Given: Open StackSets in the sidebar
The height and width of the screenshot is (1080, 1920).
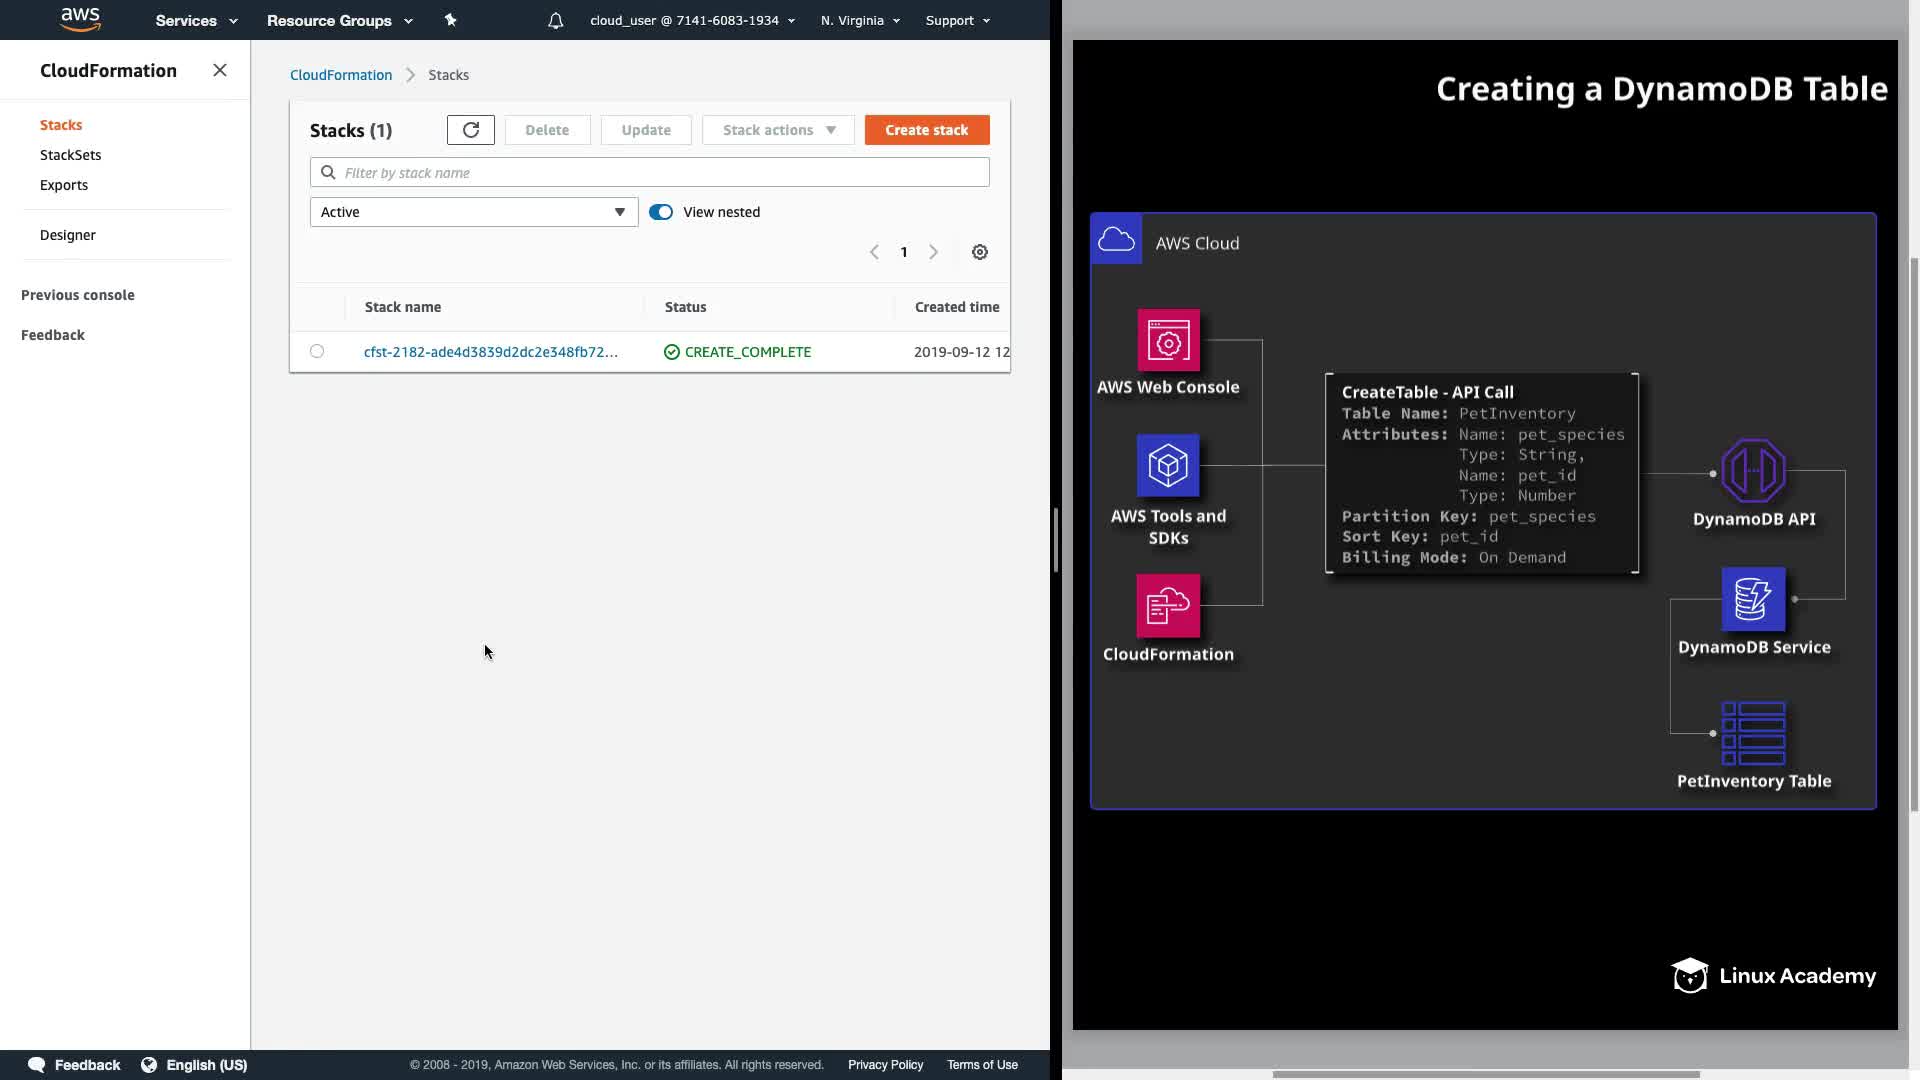Looking at the screenshot, I should click(70, 155).
